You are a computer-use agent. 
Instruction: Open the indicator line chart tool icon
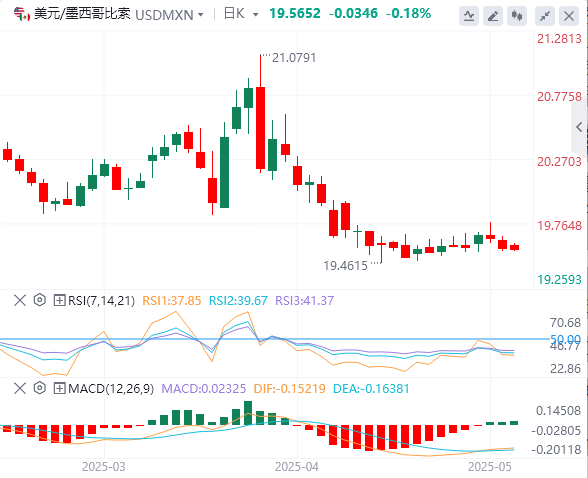coord(469,16)
